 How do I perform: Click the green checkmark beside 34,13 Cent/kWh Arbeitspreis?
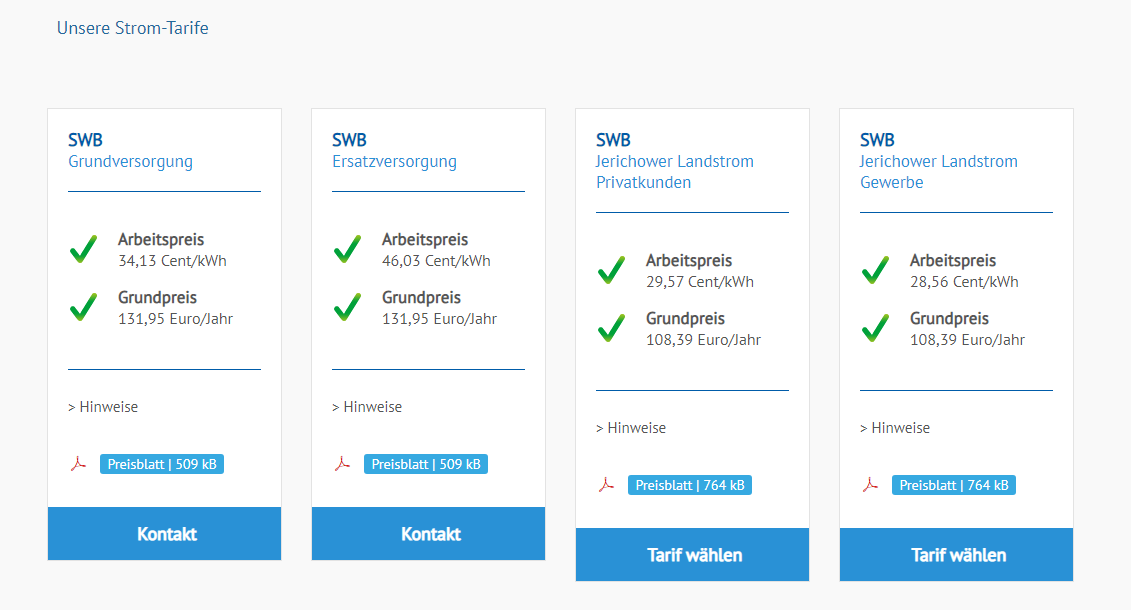(84, 249)
